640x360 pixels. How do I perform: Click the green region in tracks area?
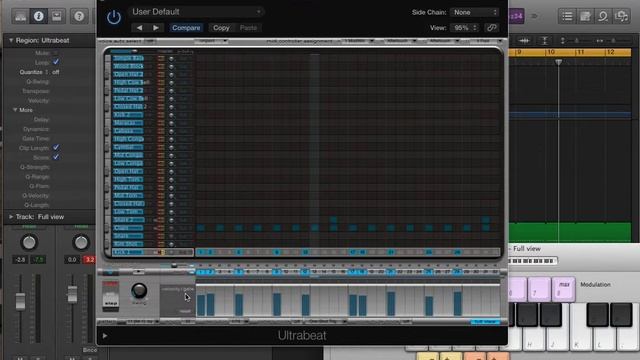(x=570, y=232)
